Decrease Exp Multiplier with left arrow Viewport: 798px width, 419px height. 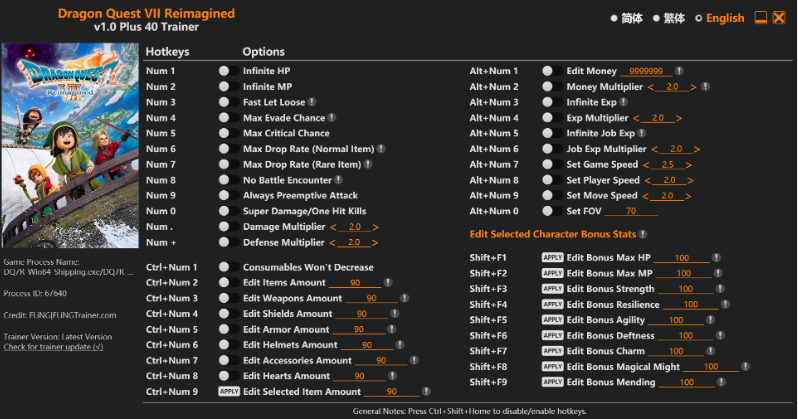coord(636,118)
